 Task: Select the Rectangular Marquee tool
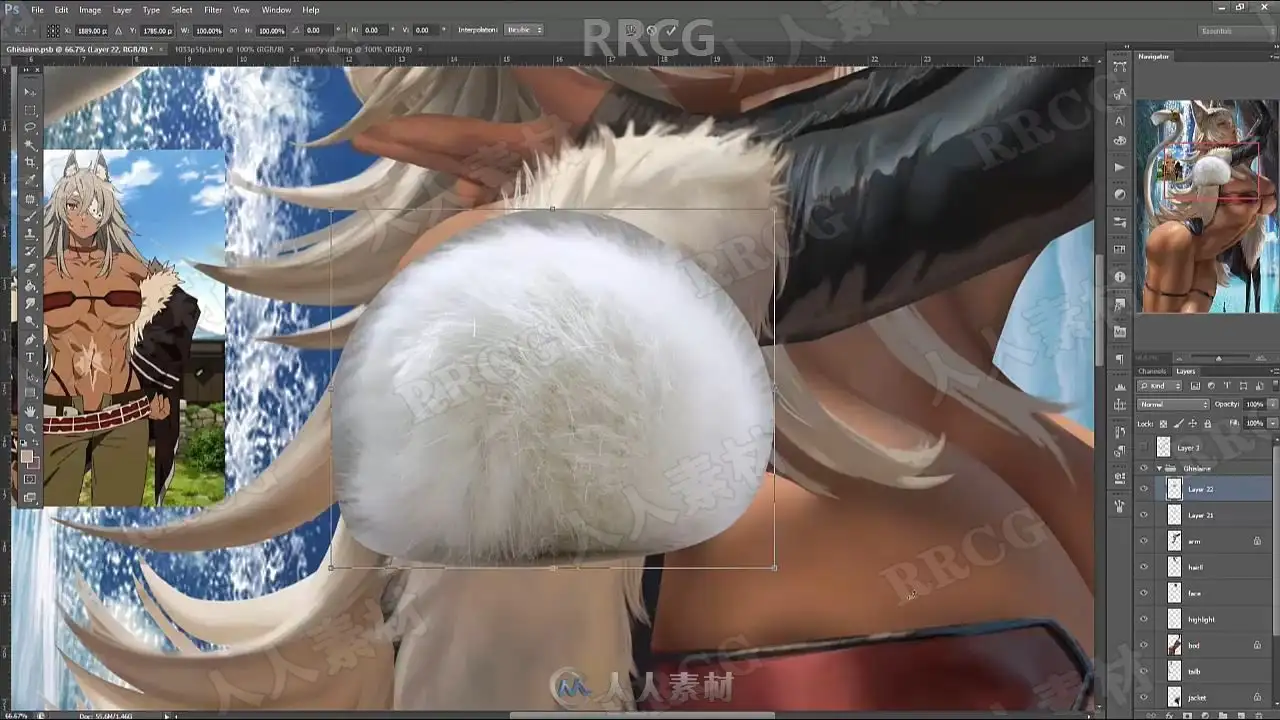click(x=30, y=110)
